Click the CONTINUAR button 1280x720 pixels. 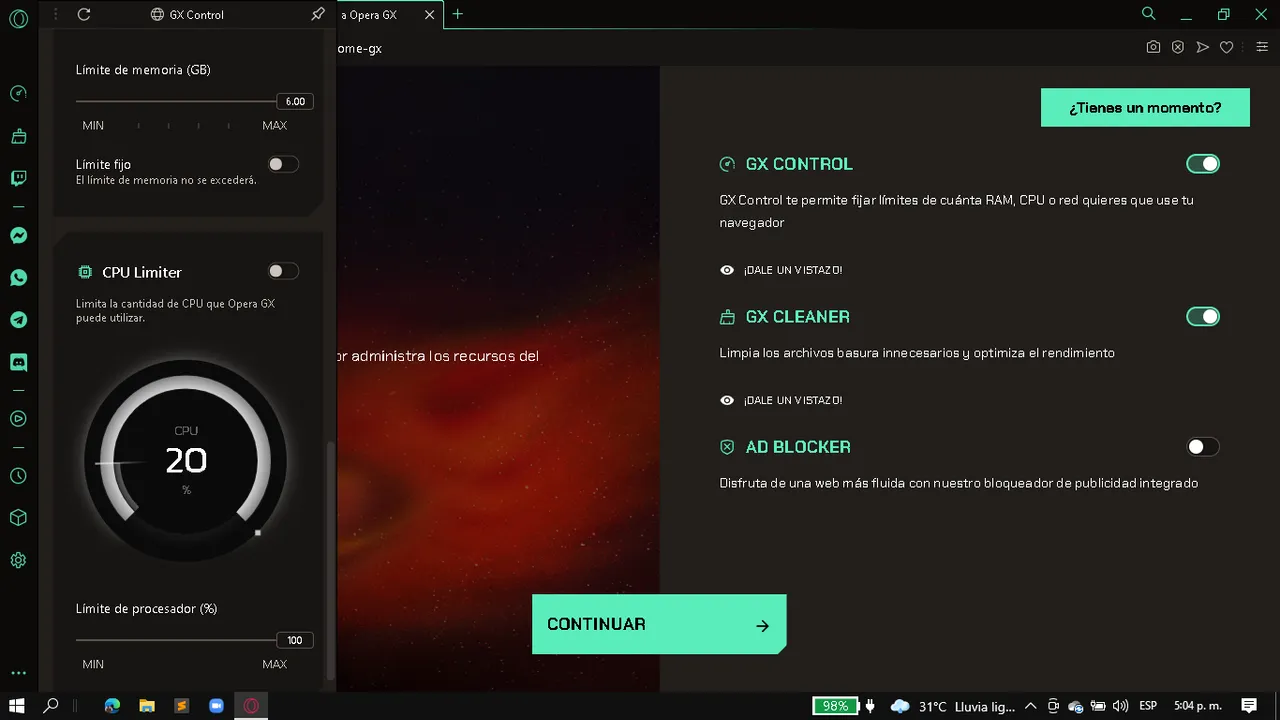coord(659,624)
